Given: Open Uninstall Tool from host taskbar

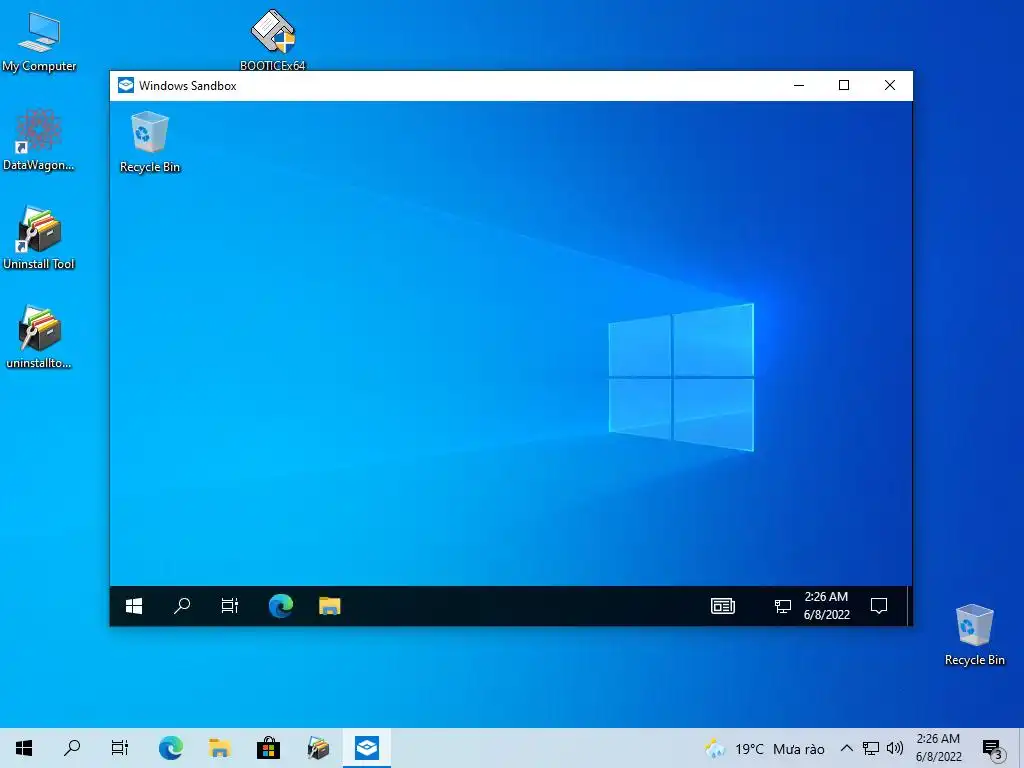Looking at the screenshot, I should click(318, 748).
